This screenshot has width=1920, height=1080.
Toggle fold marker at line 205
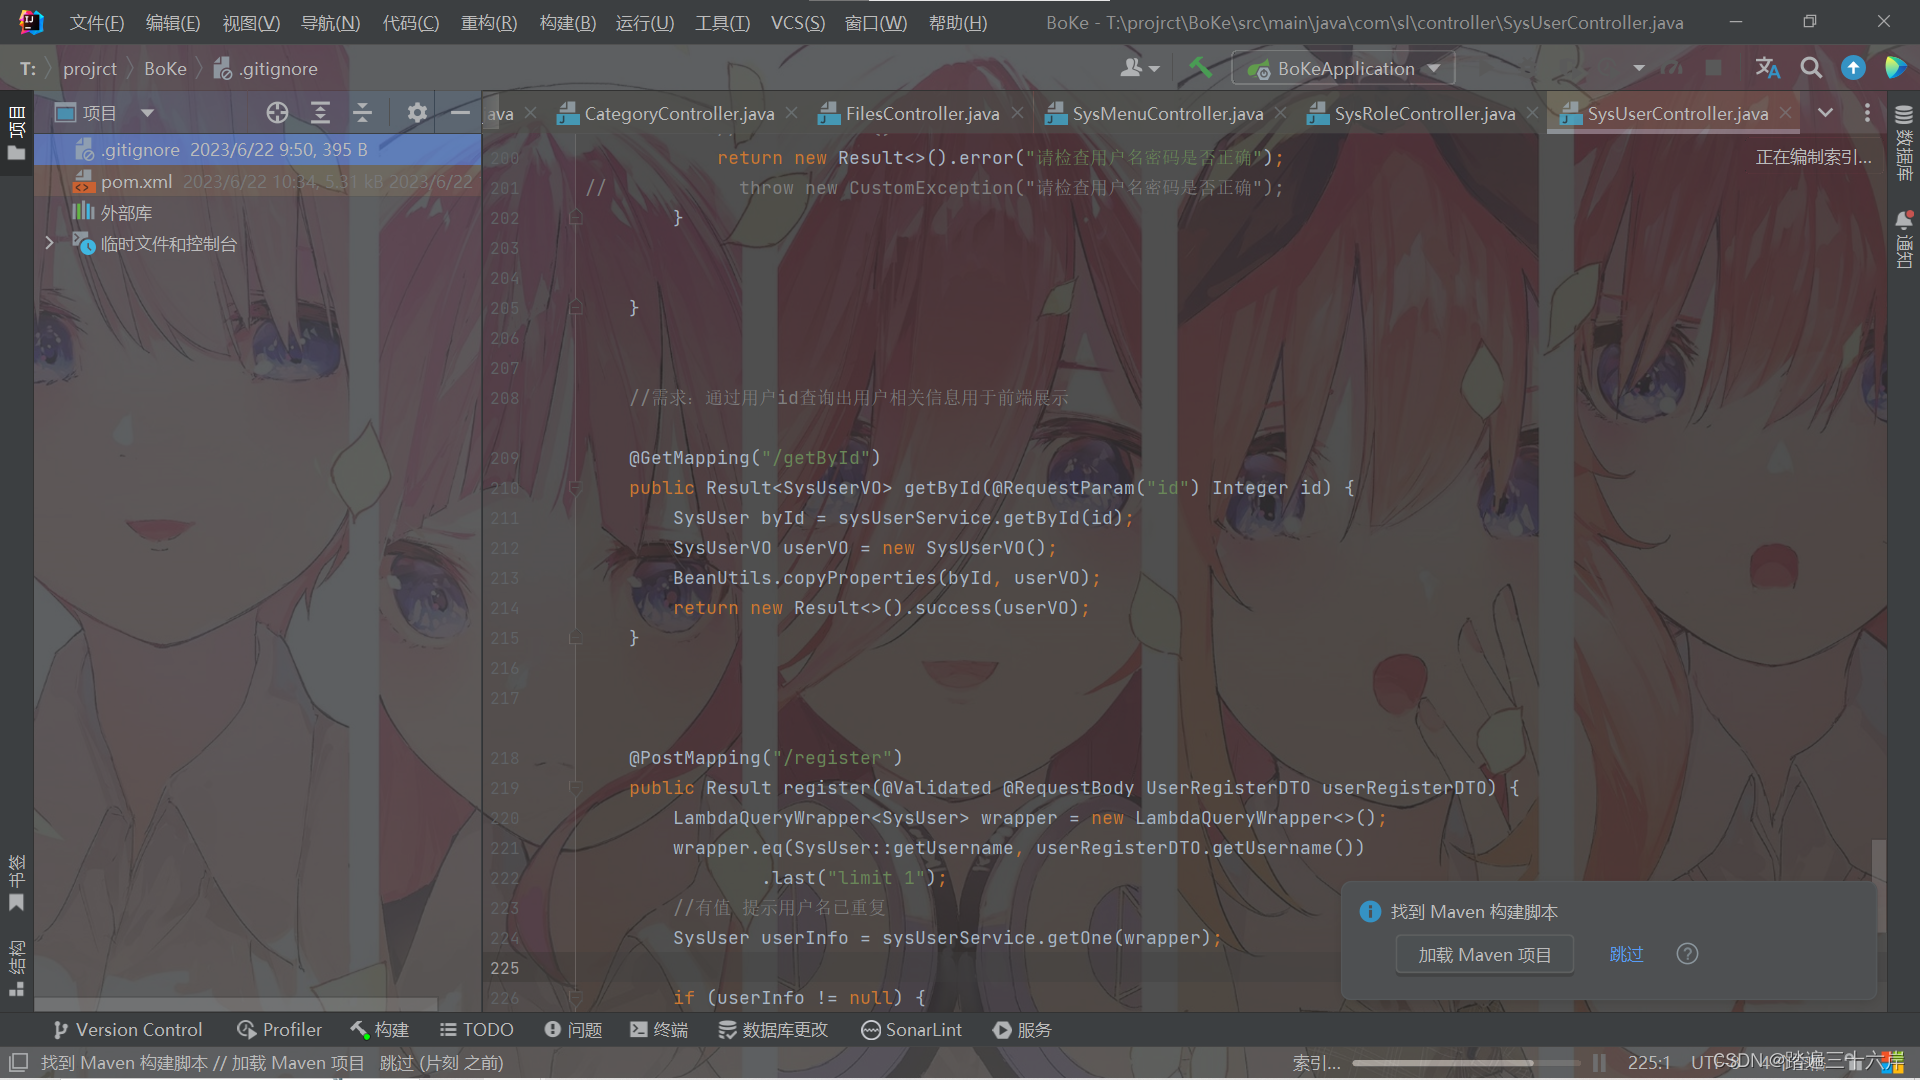[x=575, y=308]
